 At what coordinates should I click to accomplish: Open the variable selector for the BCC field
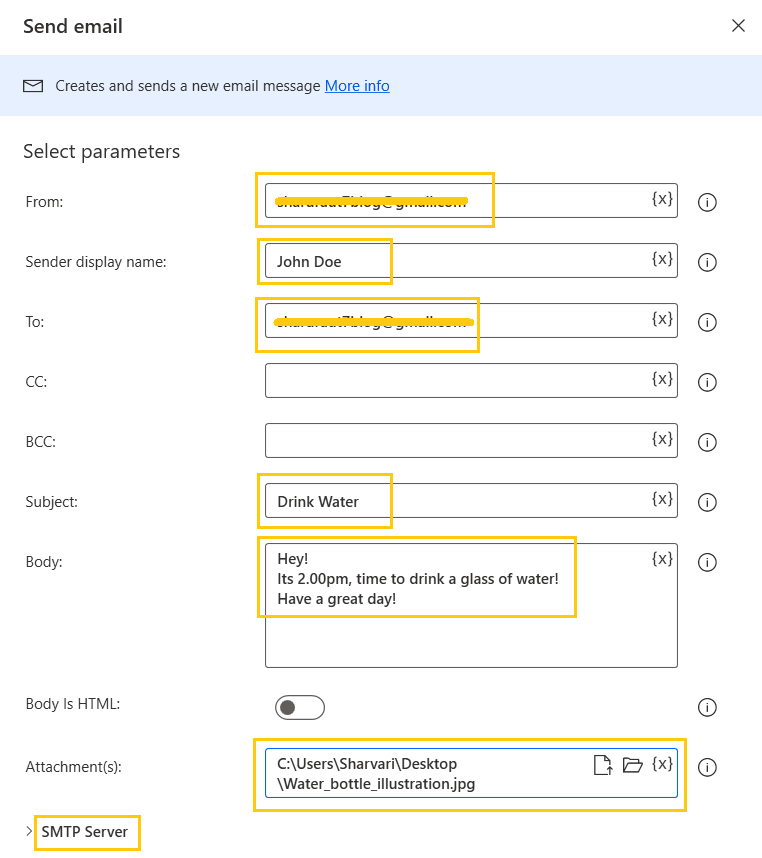click(662, 439)
